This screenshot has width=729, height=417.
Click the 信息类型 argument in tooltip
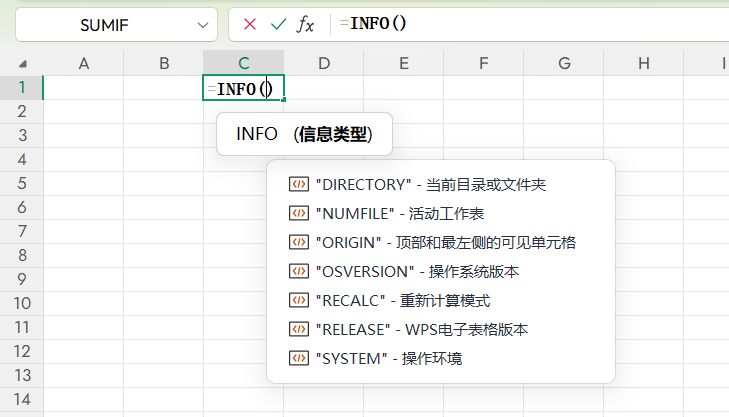point(333,134)
